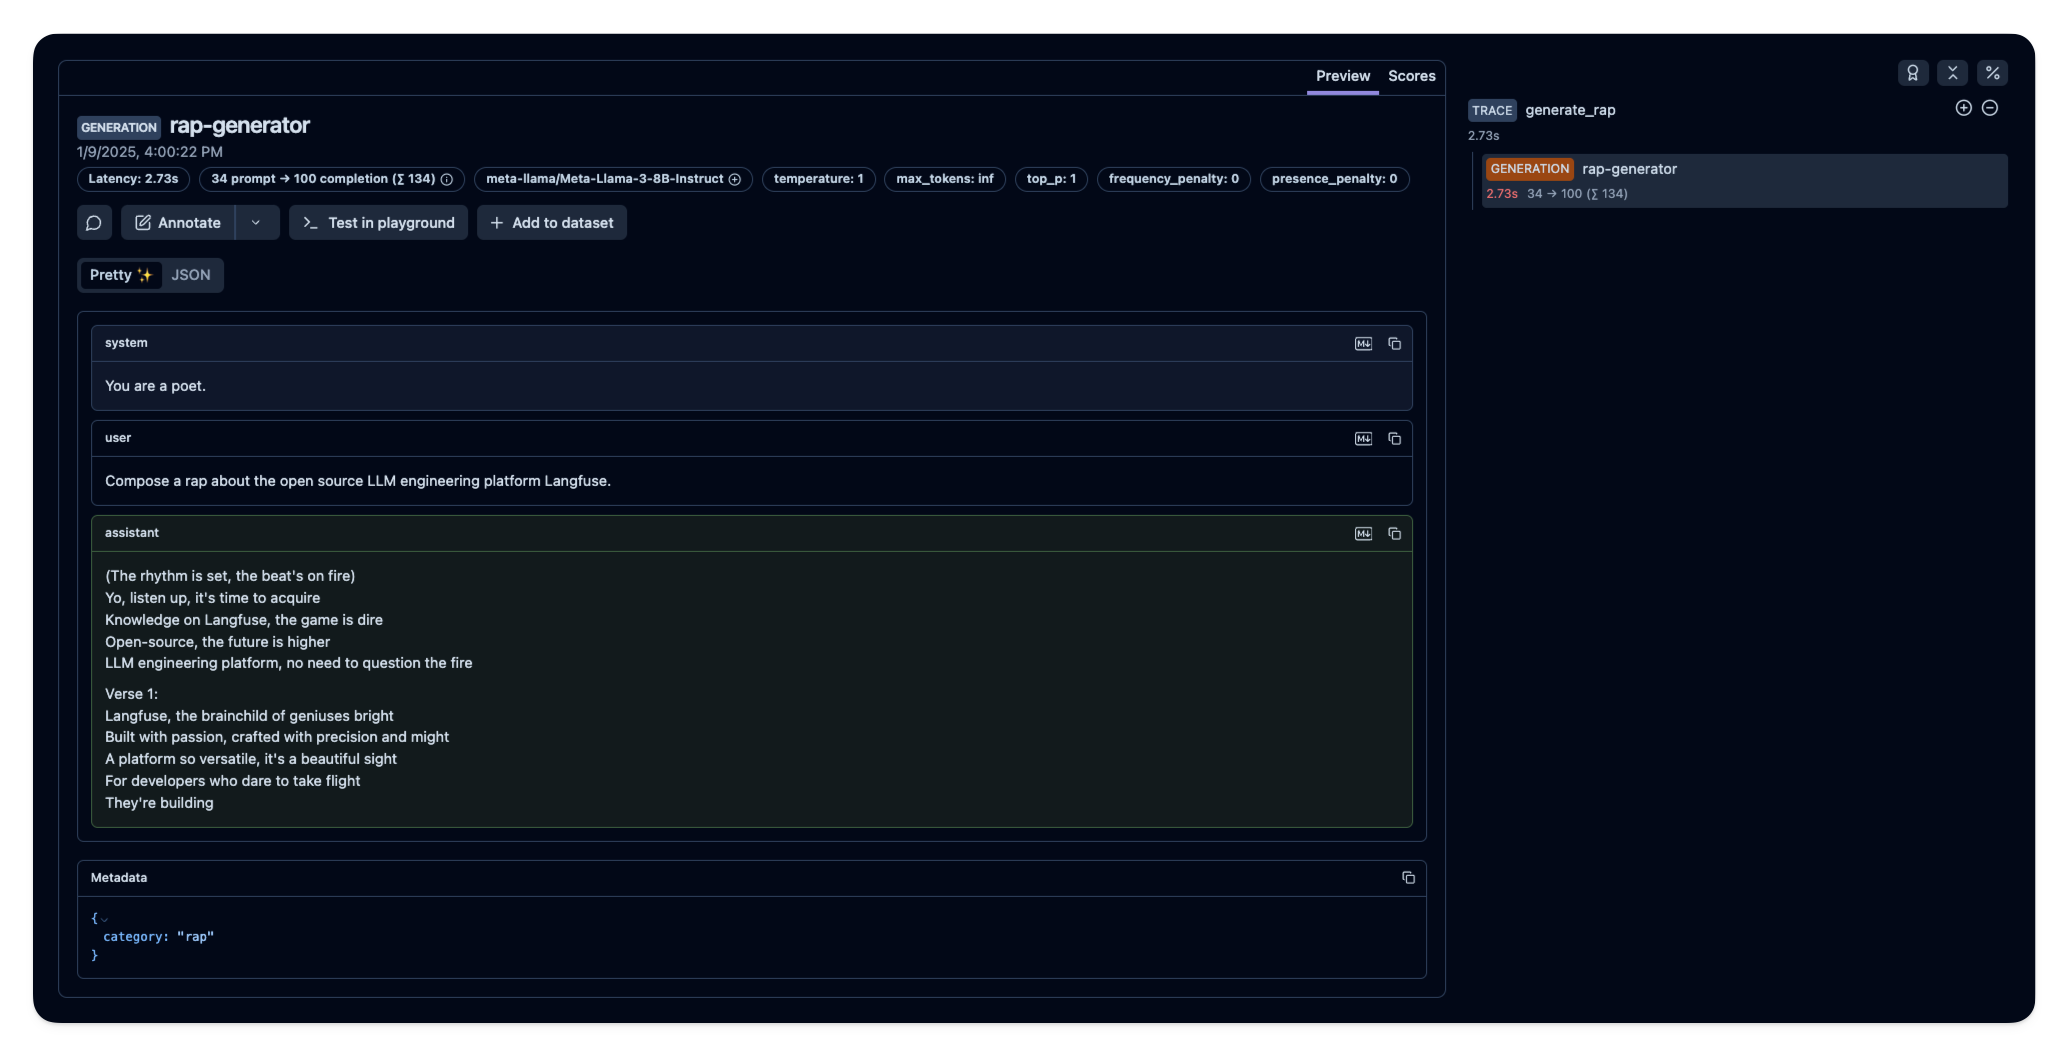Click Add to dataset
Image resolution: width=2069 pixels, height=1056 pixels.
coord(551,222)
